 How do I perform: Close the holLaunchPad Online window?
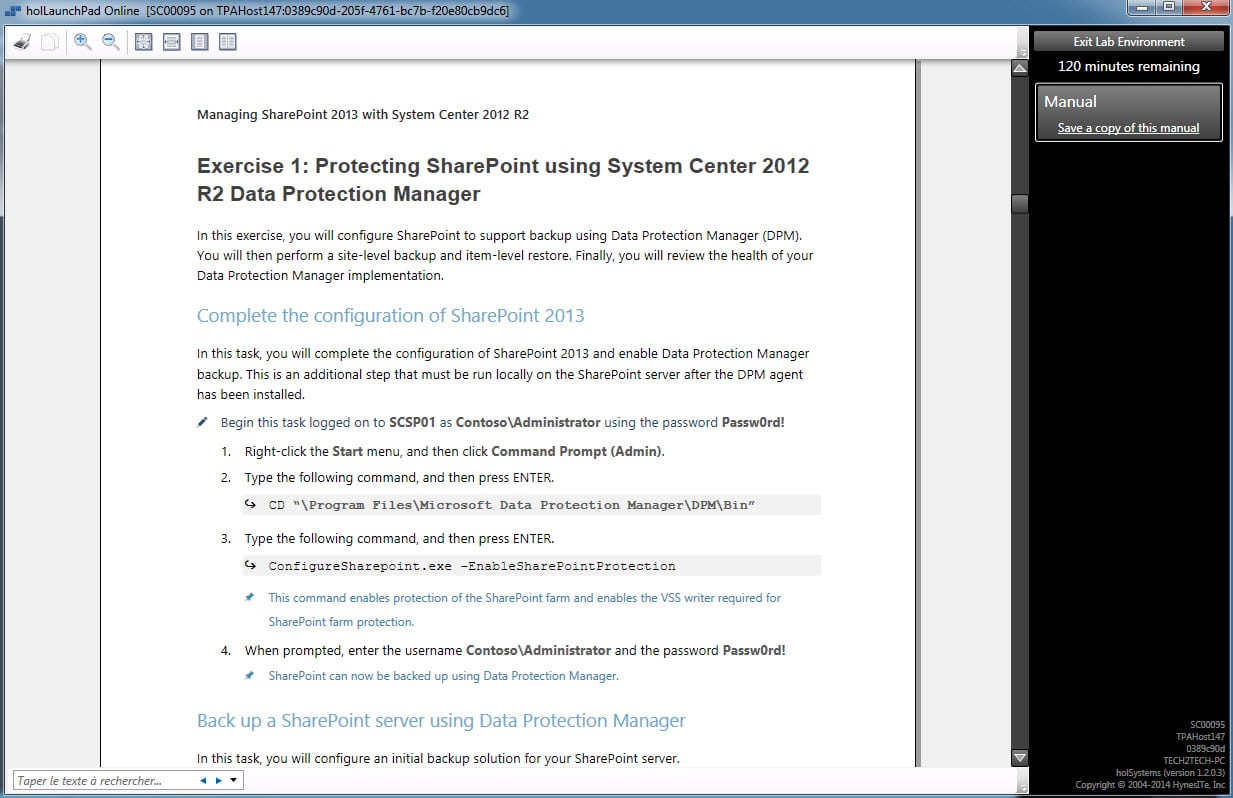pyautogui.click(x=1204, y=8)
